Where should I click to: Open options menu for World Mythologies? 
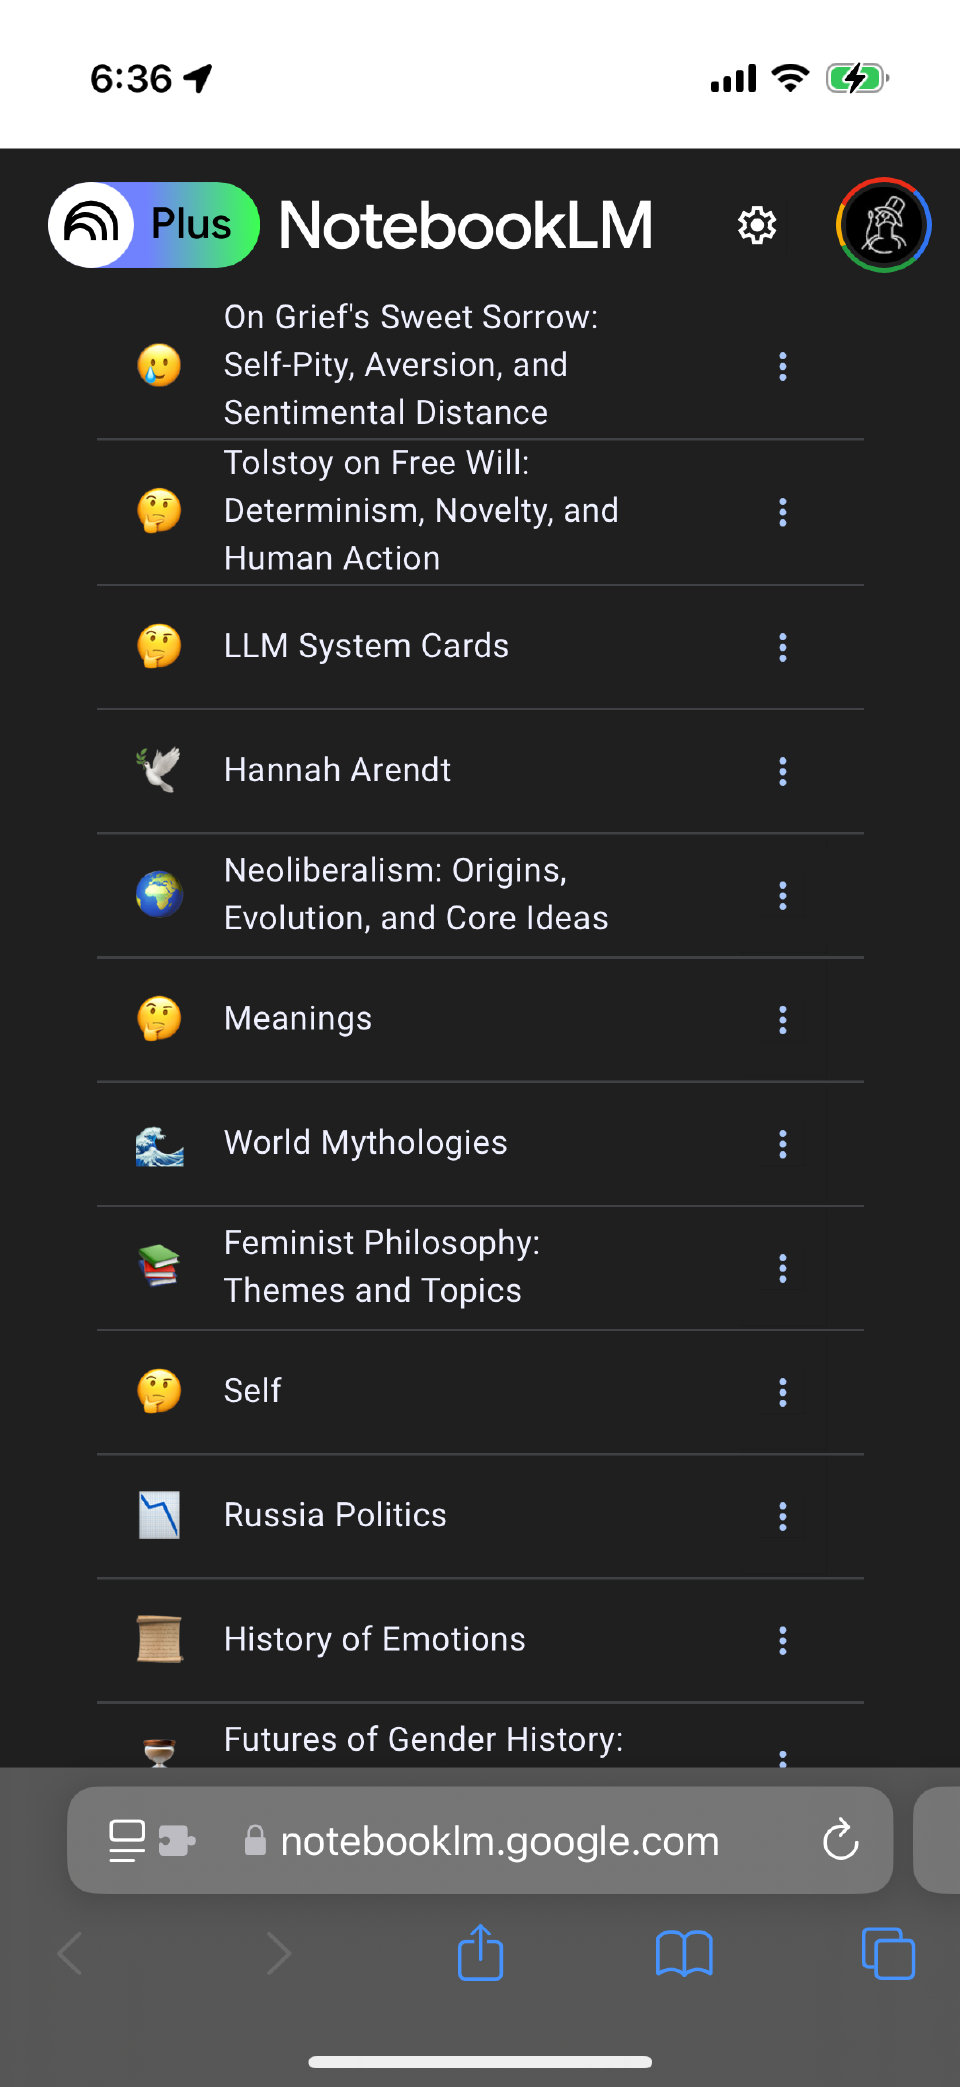click(783, 1144)
